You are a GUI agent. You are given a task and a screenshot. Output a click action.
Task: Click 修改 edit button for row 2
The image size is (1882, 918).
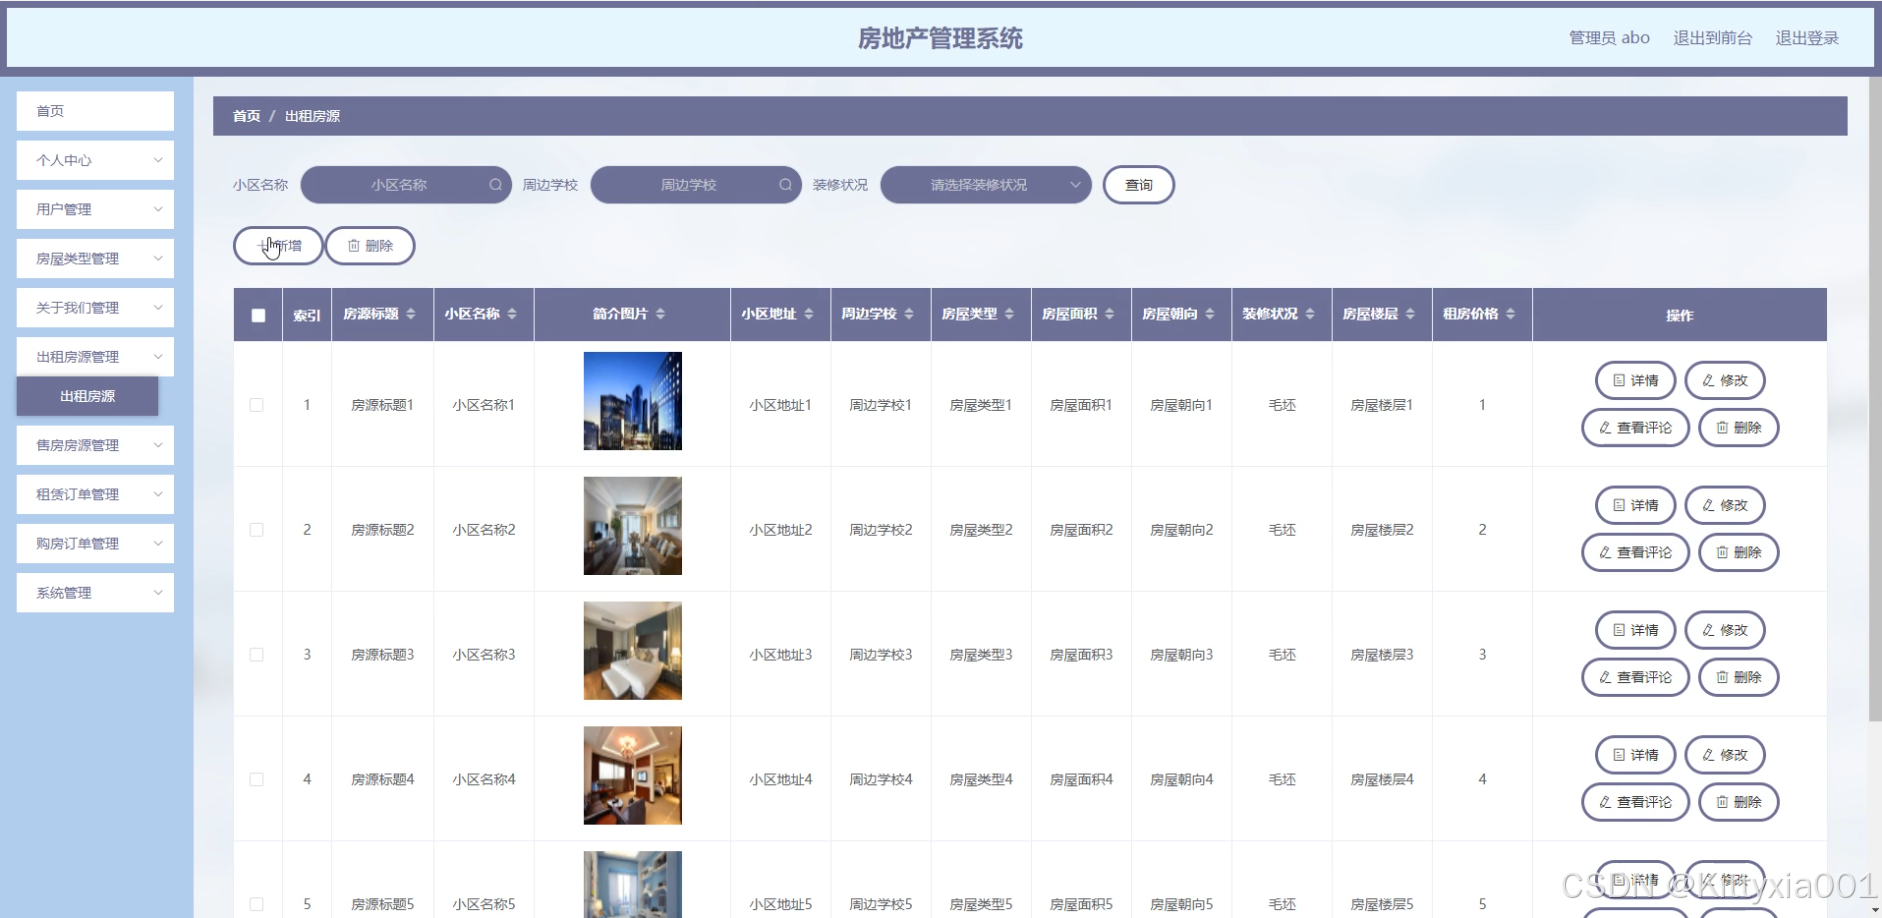coord(1724,505)
